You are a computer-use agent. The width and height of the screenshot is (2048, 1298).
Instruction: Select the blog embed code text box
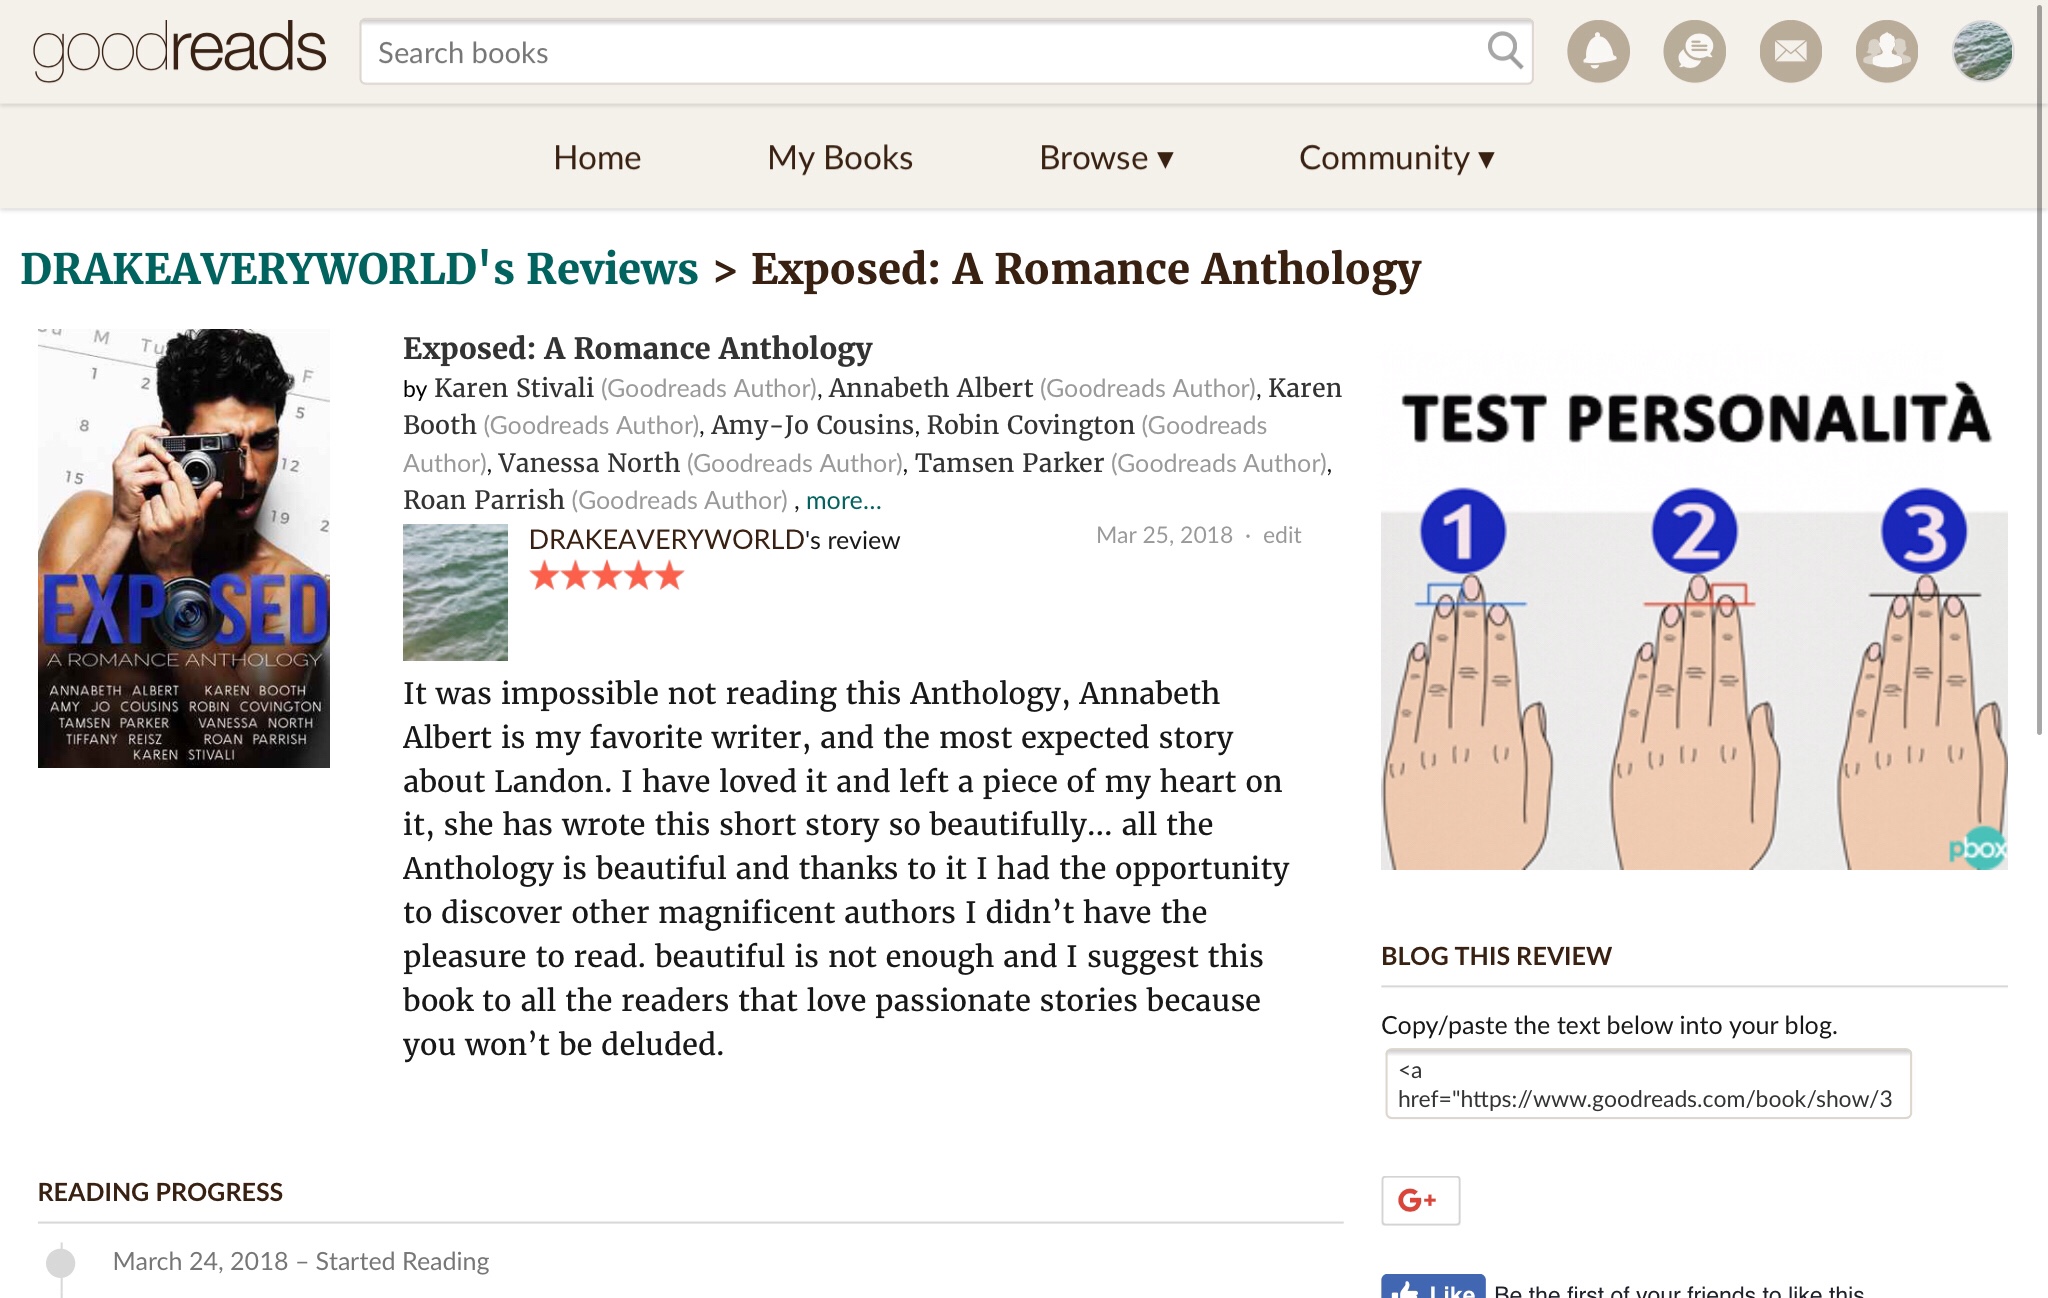pos(1647,1084)
